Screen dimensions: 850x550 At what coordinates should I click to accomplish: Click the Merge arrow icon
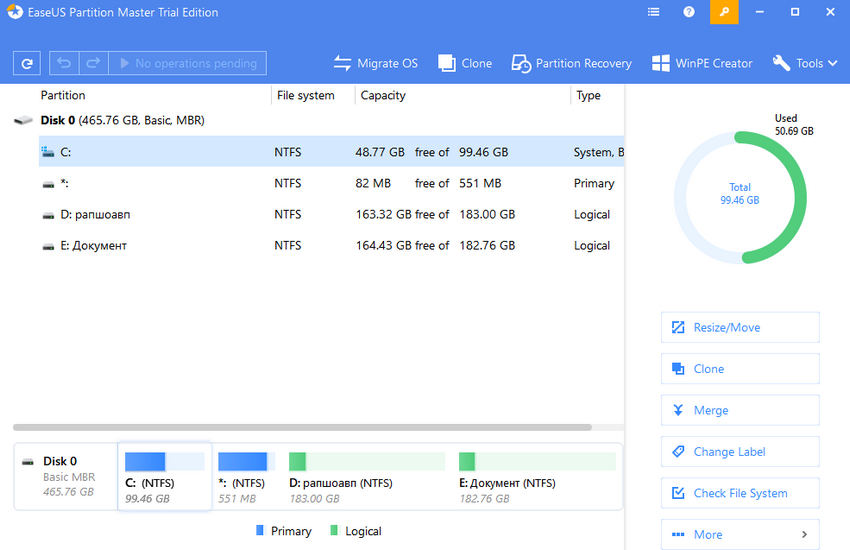pos(678,410)
